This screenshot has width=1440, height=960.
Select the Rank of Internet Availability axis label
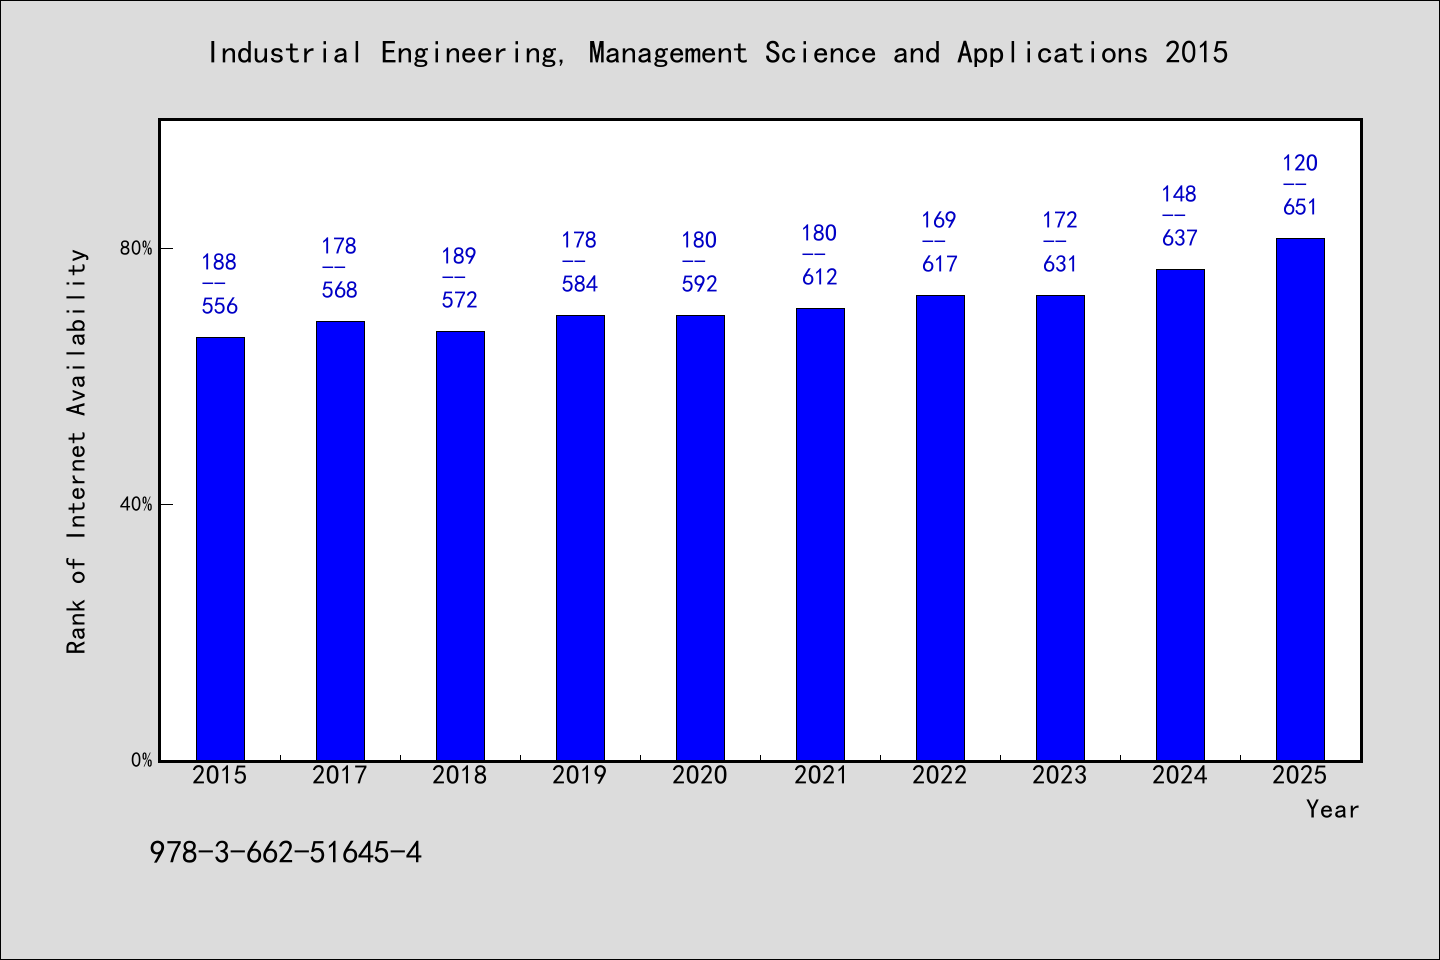(77, 451)
